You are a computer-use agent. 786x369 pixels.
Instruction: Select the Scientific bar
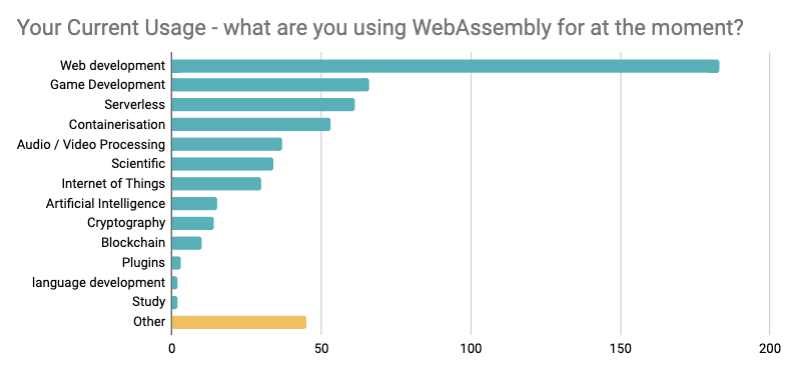[223, 164]
